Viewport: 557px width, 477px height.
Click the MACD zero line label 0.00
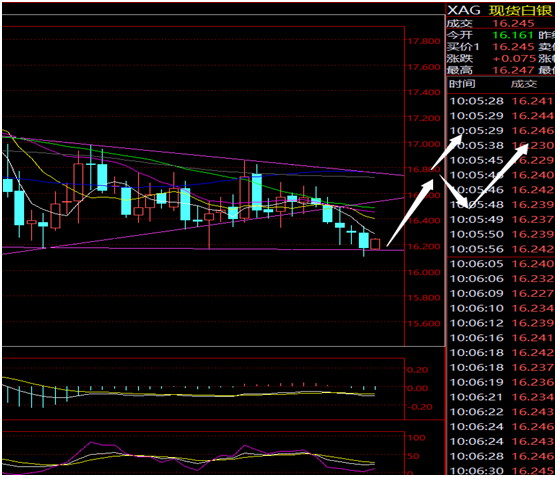pyautogui.click(x=417, y=388)
